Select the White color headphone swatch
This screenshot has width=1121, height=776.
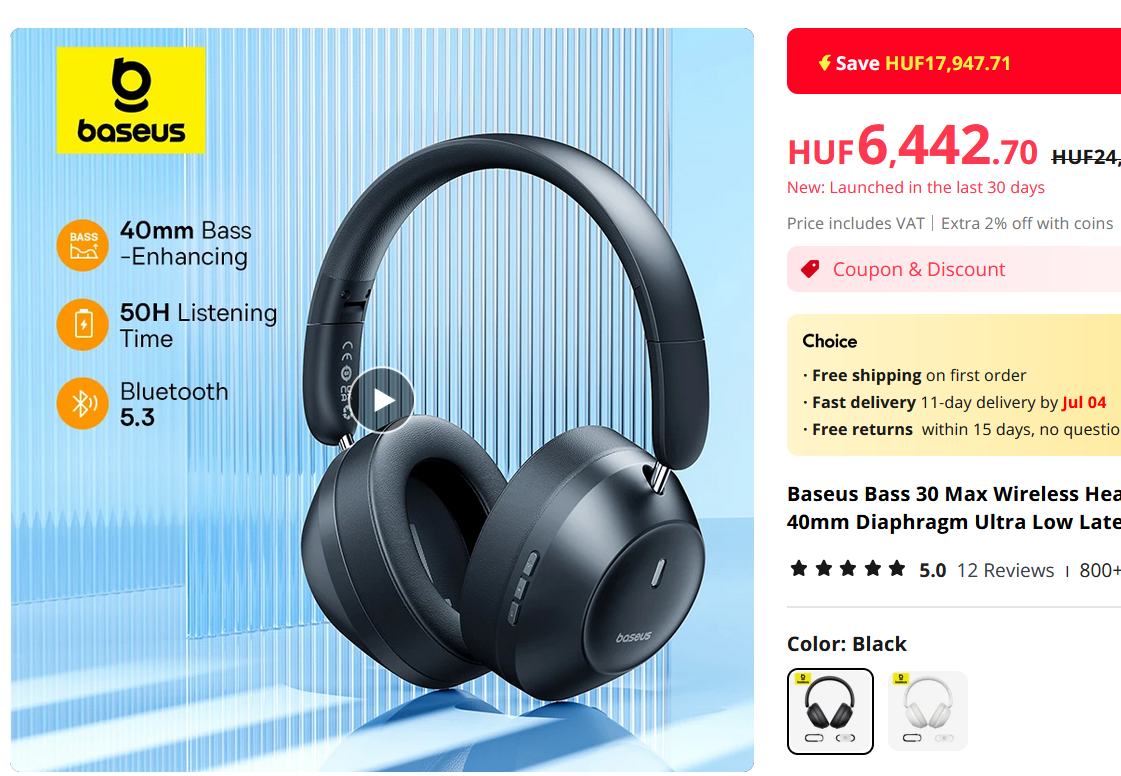[x=927, y=712]
